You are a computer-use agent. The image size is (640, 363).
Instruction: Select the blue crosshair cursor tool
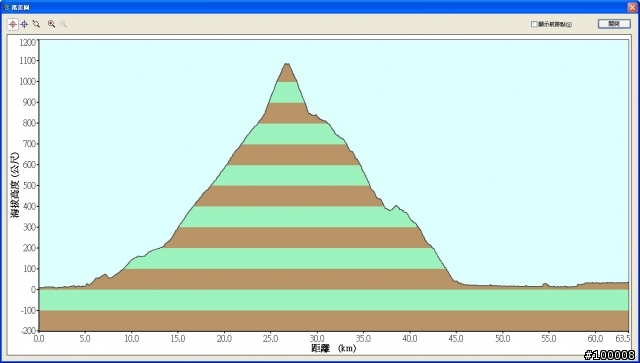point(24,24)
